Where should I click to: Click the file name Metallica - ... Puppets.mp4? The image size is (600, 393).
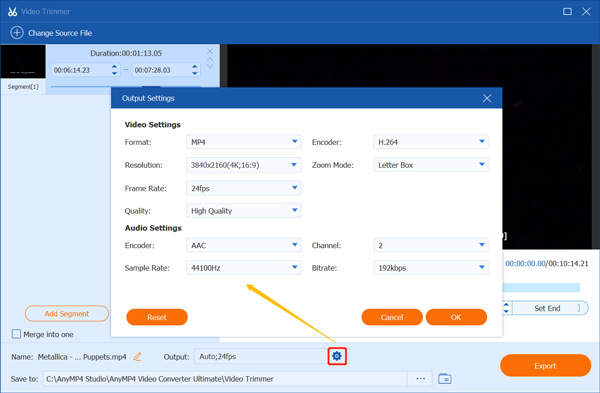[82, 357]
